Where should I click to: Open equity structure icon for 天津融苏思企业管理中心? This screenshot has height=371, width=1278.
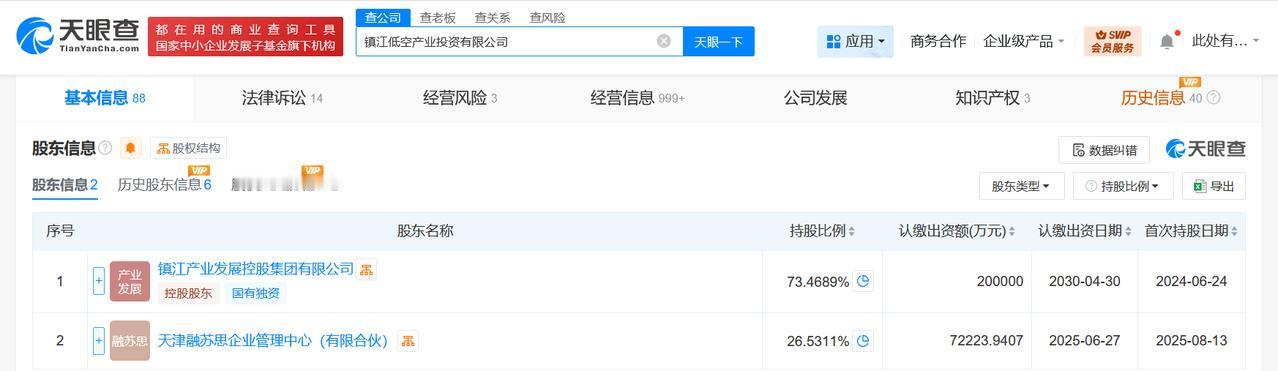408,341
